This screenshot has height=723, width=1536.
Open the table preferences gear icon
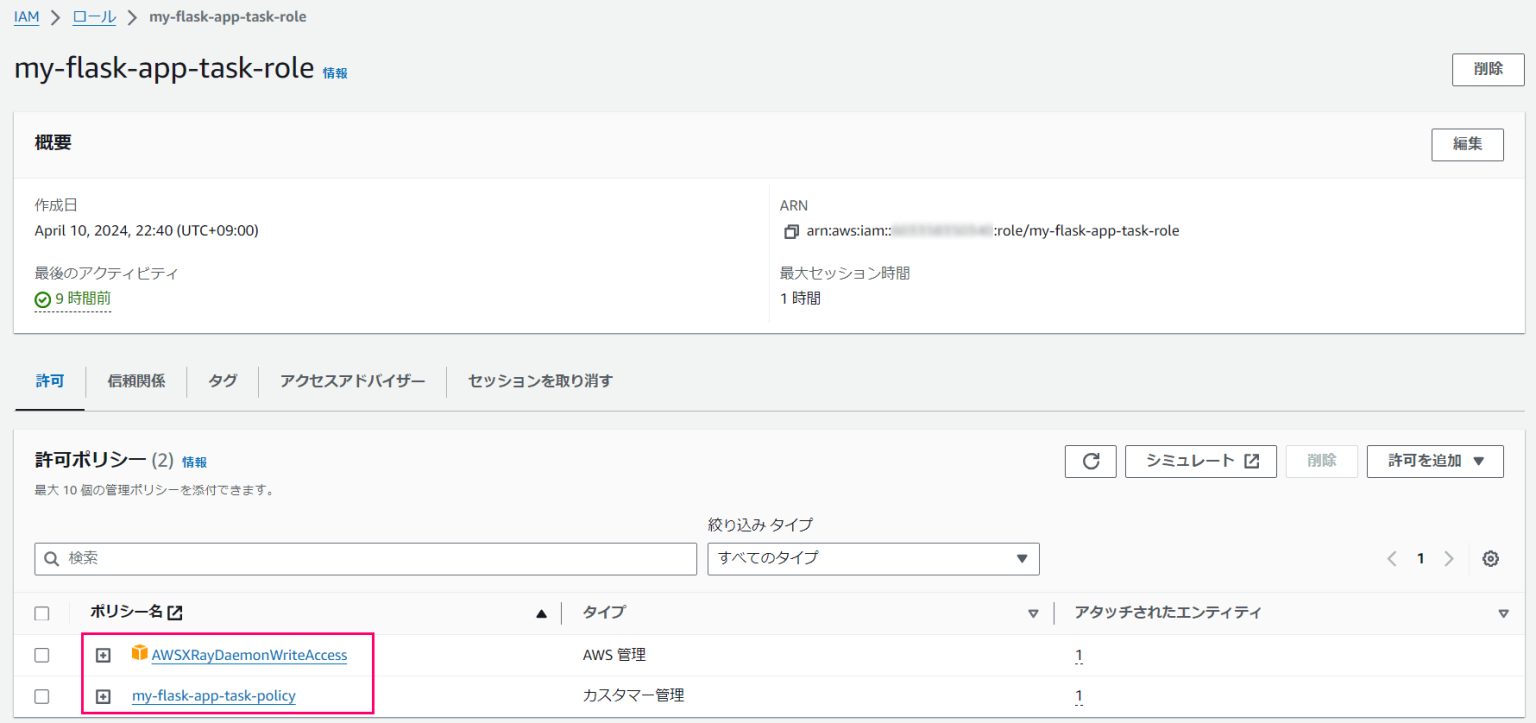click(x=1490, y=558)
